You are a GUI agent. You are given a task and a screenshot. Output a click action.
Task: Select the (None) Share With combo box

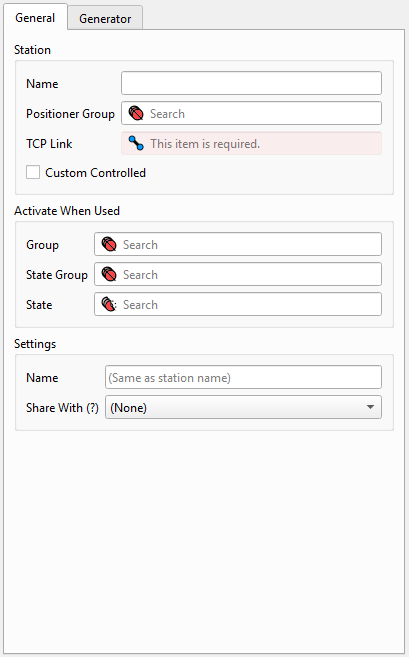coord(243,407)
